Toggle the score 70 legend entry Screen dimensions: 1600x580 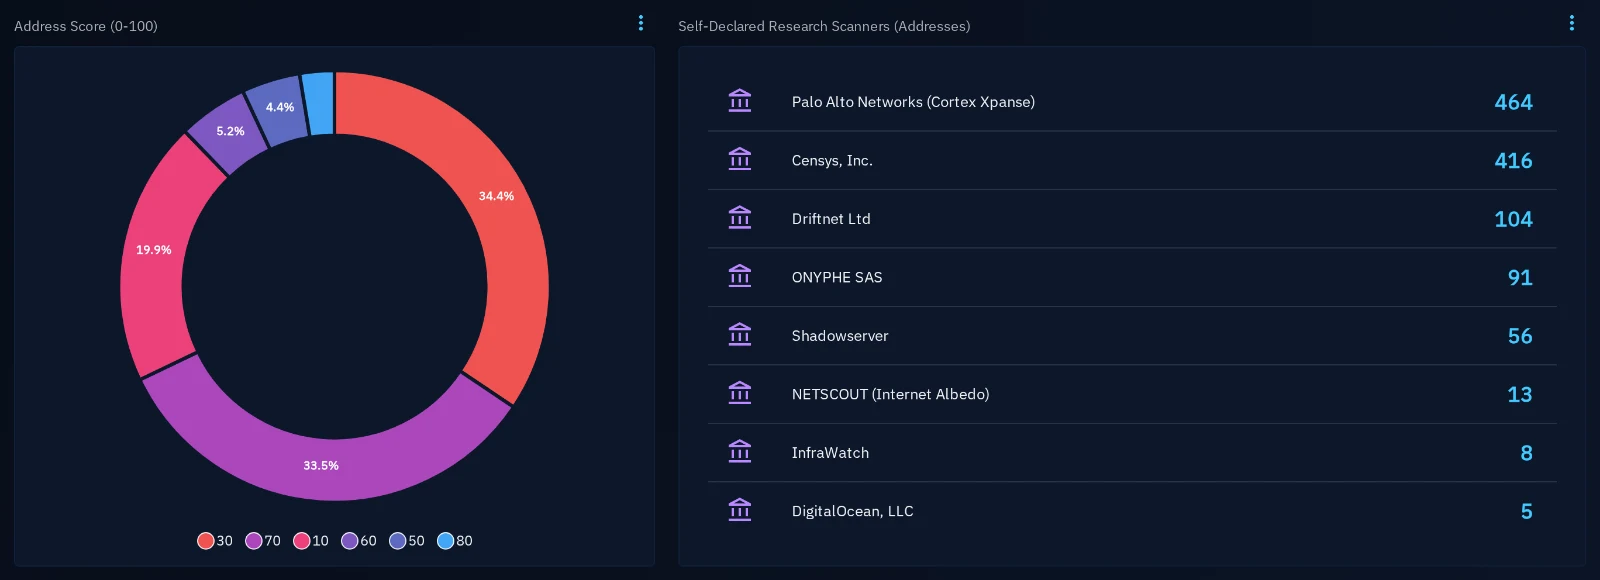point(263,541)
